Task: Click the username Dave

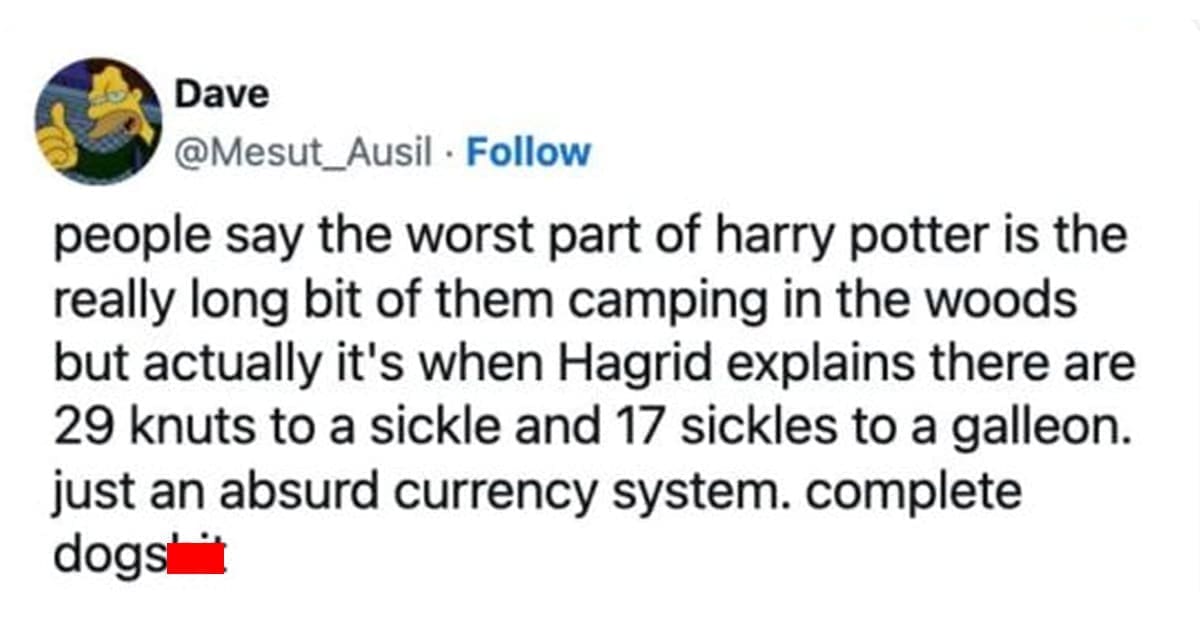Action: click(x=221, y=93)
